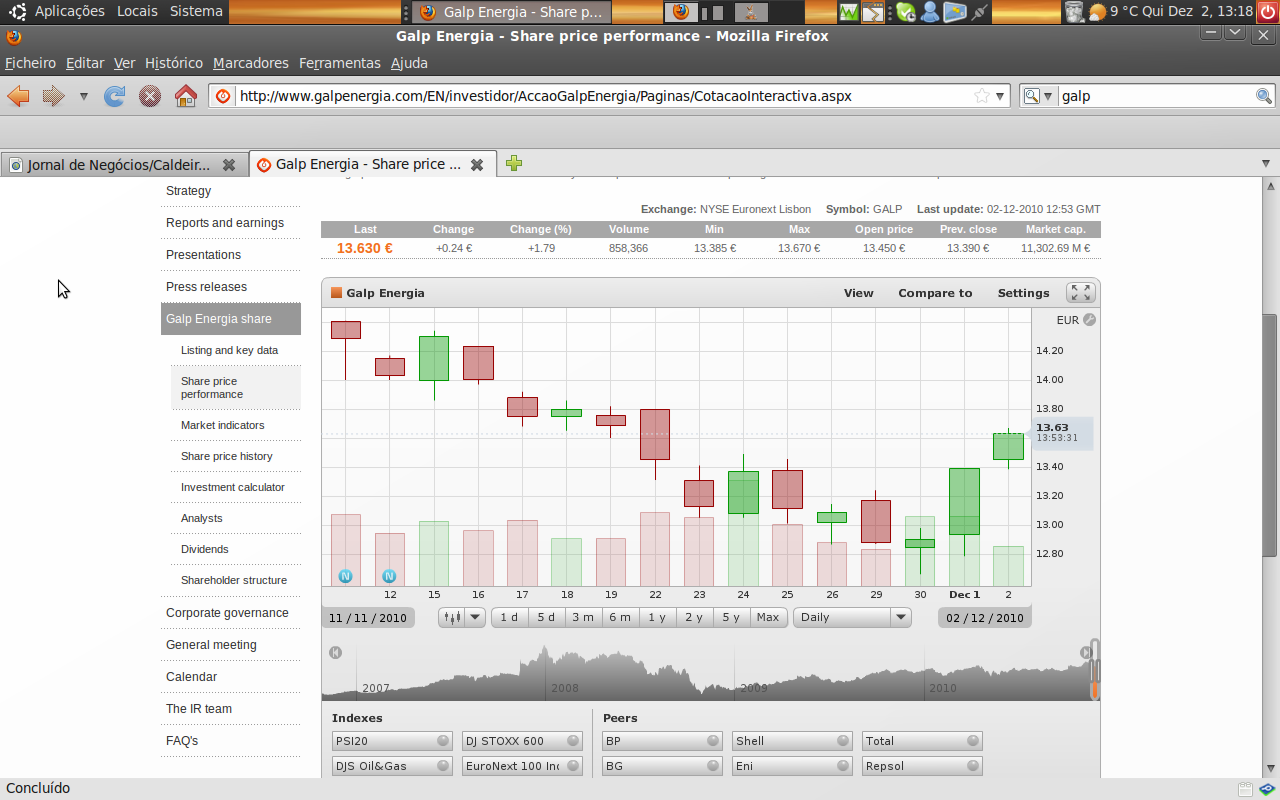Screen dimensions: 1280x800
Task: Click the network connection plug icon
Action: 979,12
